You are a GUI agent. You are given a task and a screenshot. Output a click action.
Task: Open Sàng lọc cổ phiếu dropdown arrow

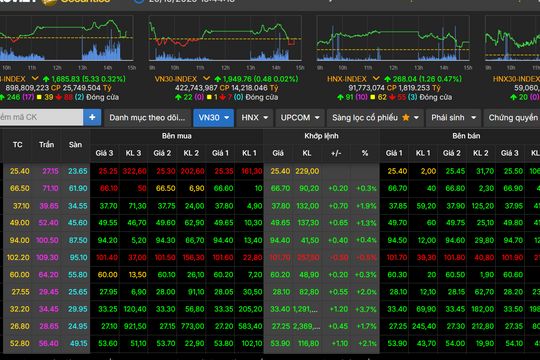(x=416, y=118)
